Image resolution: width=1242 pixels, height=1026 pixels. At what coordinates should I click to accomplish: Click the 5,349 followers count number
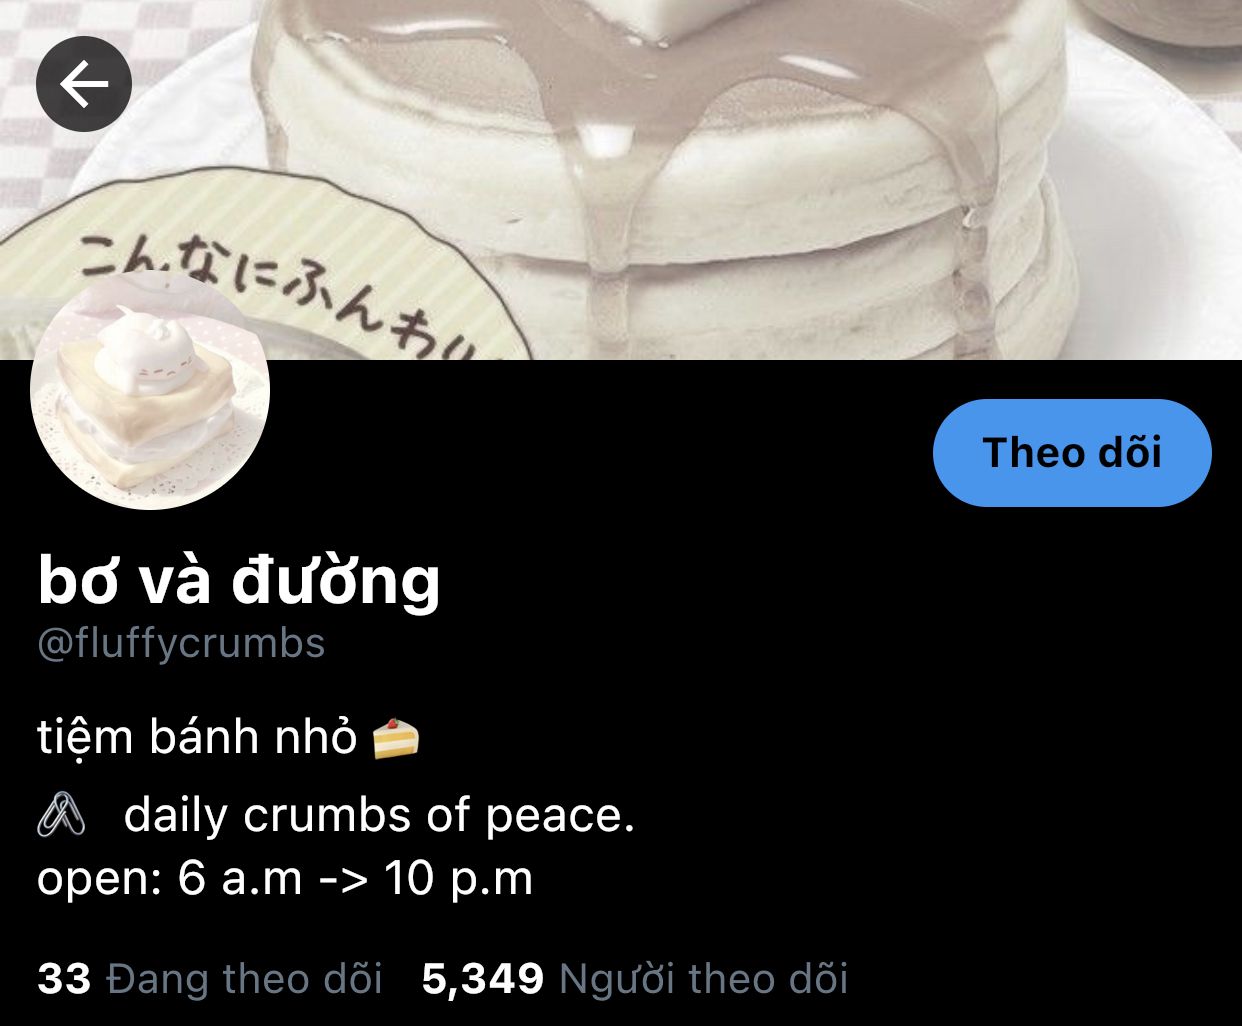pos(483,979)
